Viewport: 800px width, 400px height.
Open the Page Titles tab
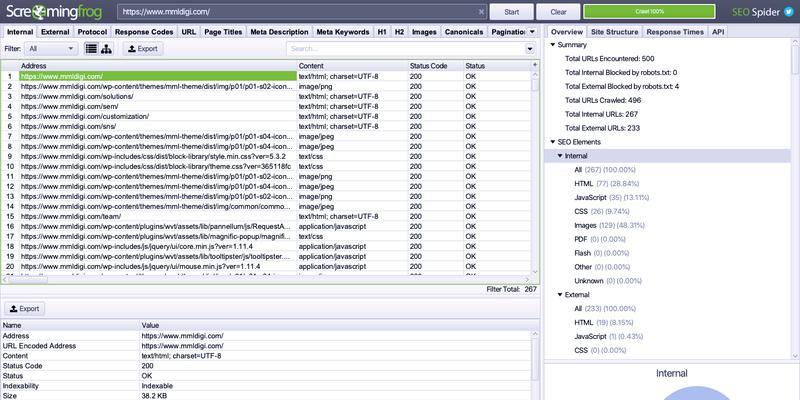point(223,32)
